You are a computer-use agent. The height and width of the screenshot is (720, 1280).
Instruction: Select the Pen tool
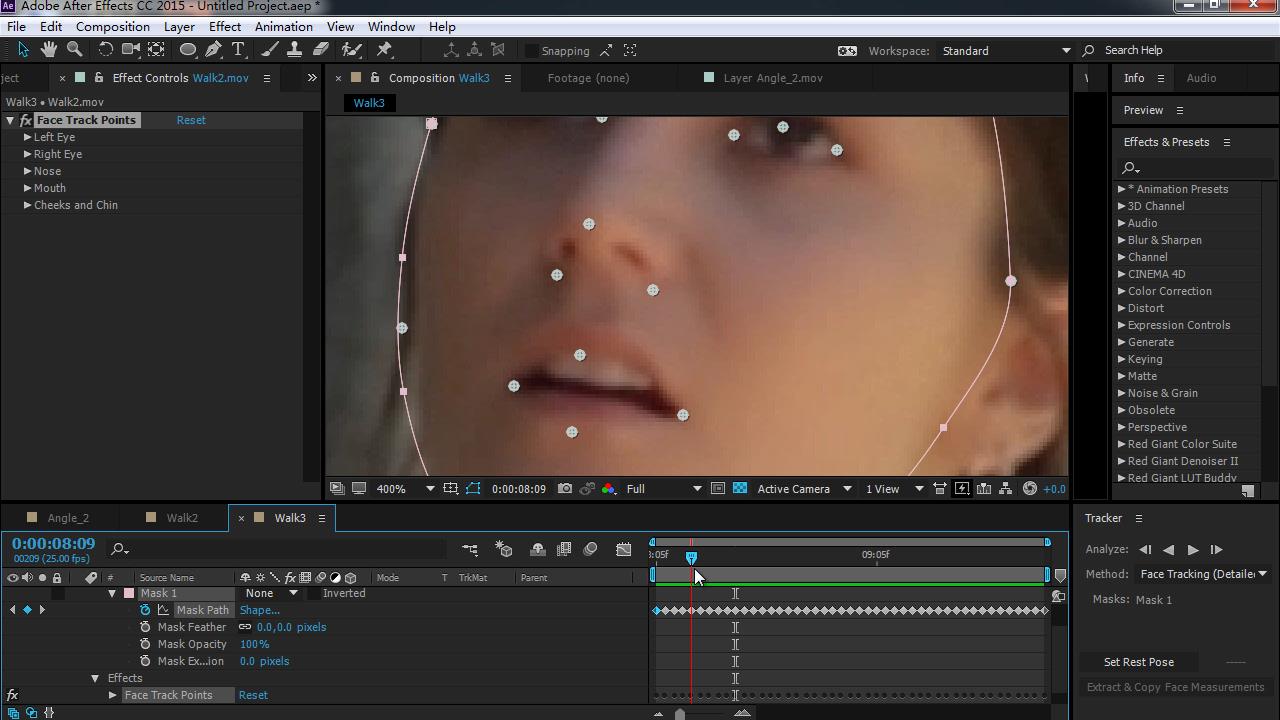[213, 50]
